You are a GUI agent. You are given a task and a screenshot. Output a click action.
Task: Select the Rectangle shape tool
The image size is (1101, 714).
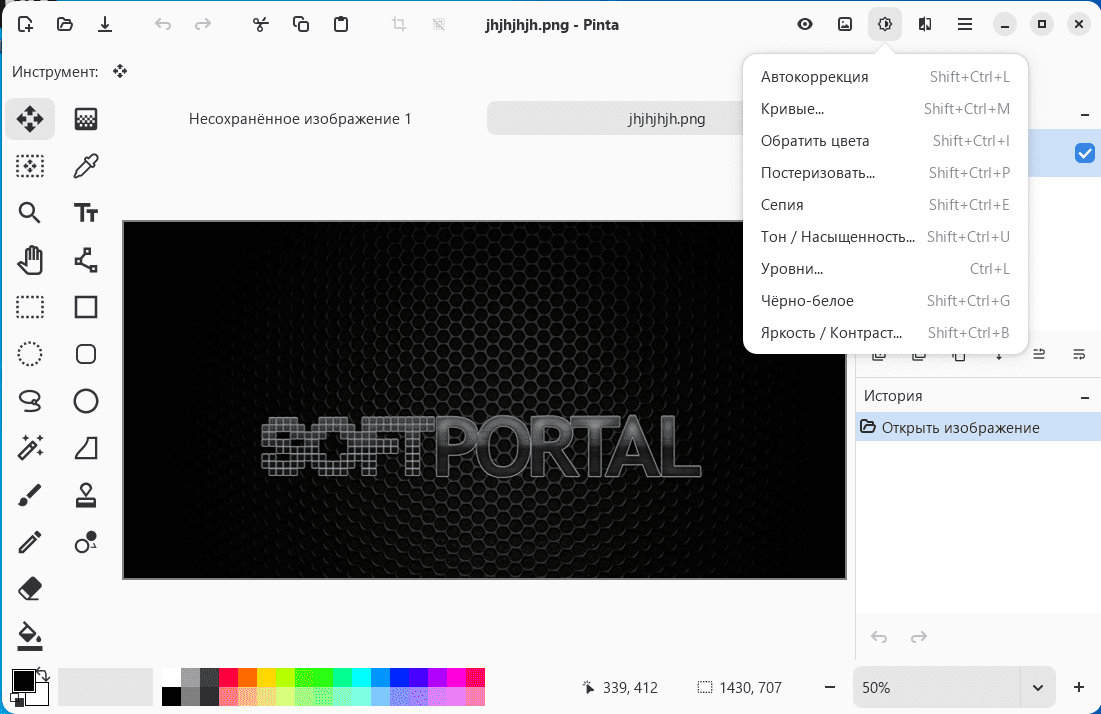(86, 308)
